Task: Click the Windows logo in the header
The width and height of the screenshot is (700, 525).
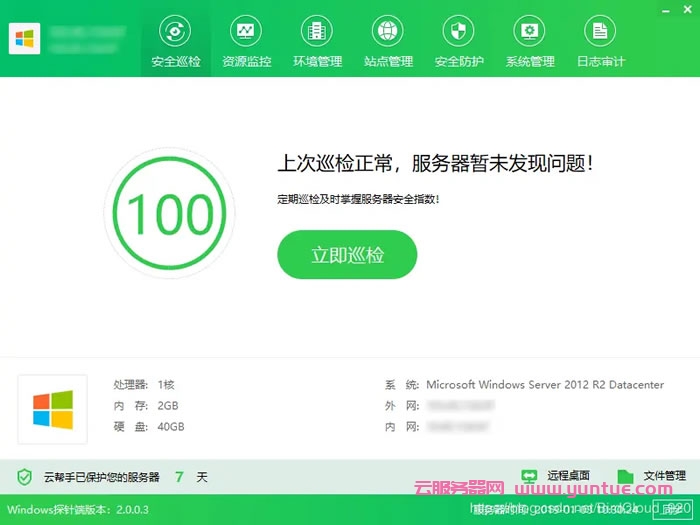Action: (24, 39)
